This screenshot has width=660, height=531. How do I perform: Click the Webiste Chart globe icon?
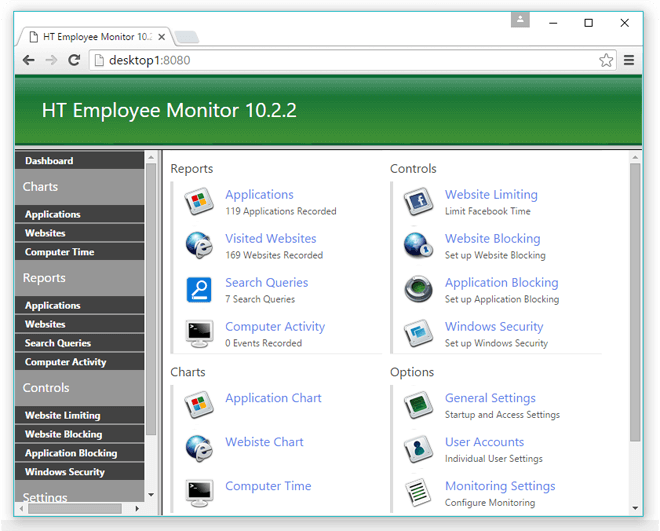click(199, 449)
